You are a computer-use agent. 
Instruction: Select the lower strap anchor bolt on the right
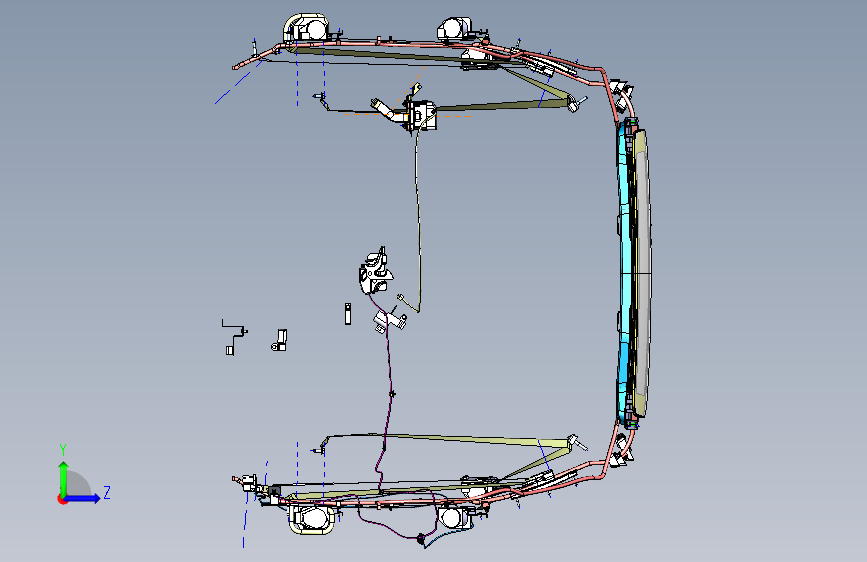point(577,442)
